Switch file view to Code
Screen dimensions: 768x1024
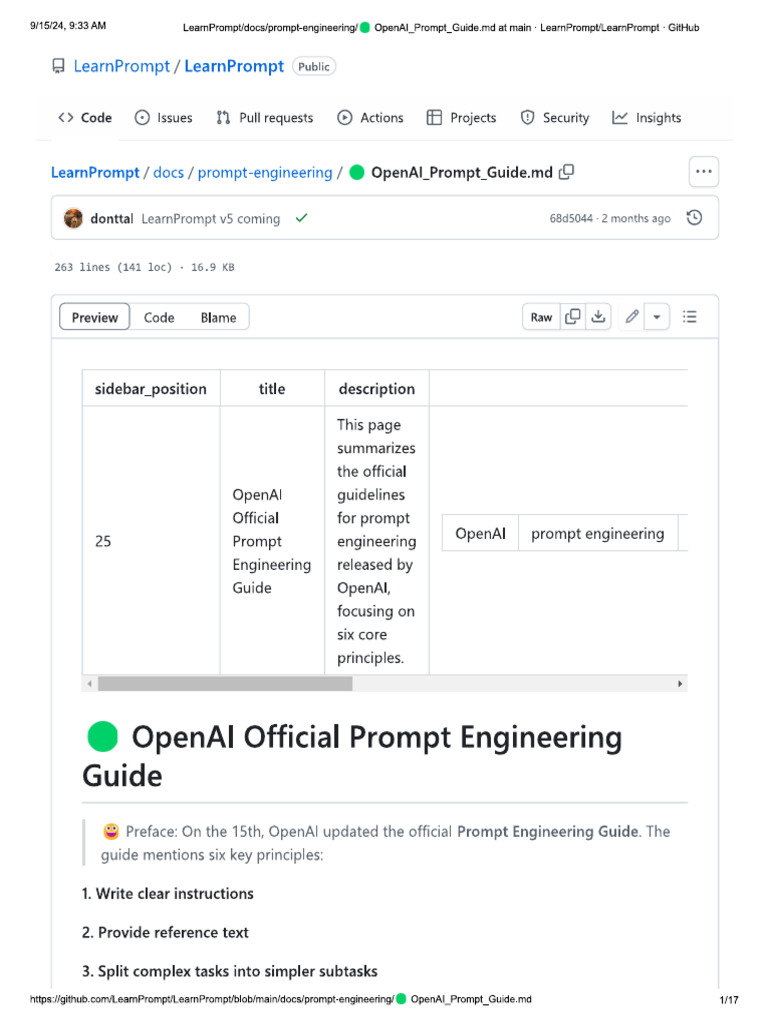(x=159, y=317)
